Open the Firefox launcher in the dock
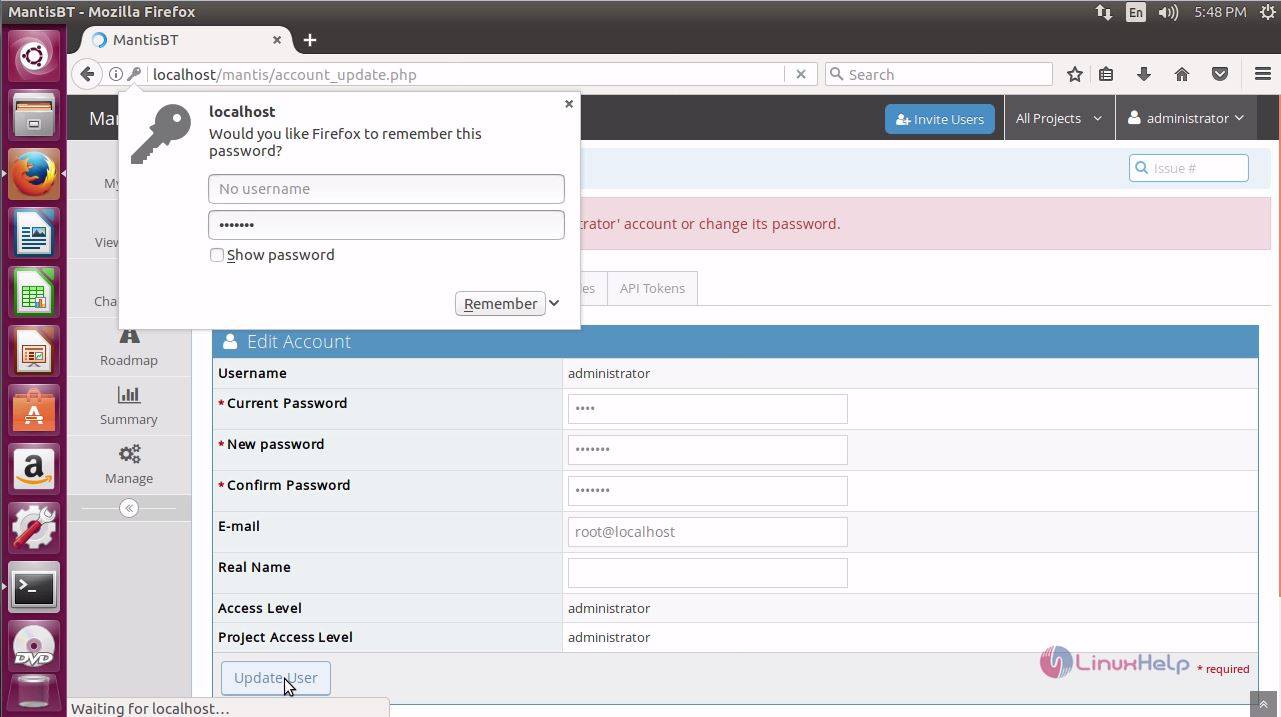The width and height of the screenshot is (1281, 717). [x=34, y=174]
